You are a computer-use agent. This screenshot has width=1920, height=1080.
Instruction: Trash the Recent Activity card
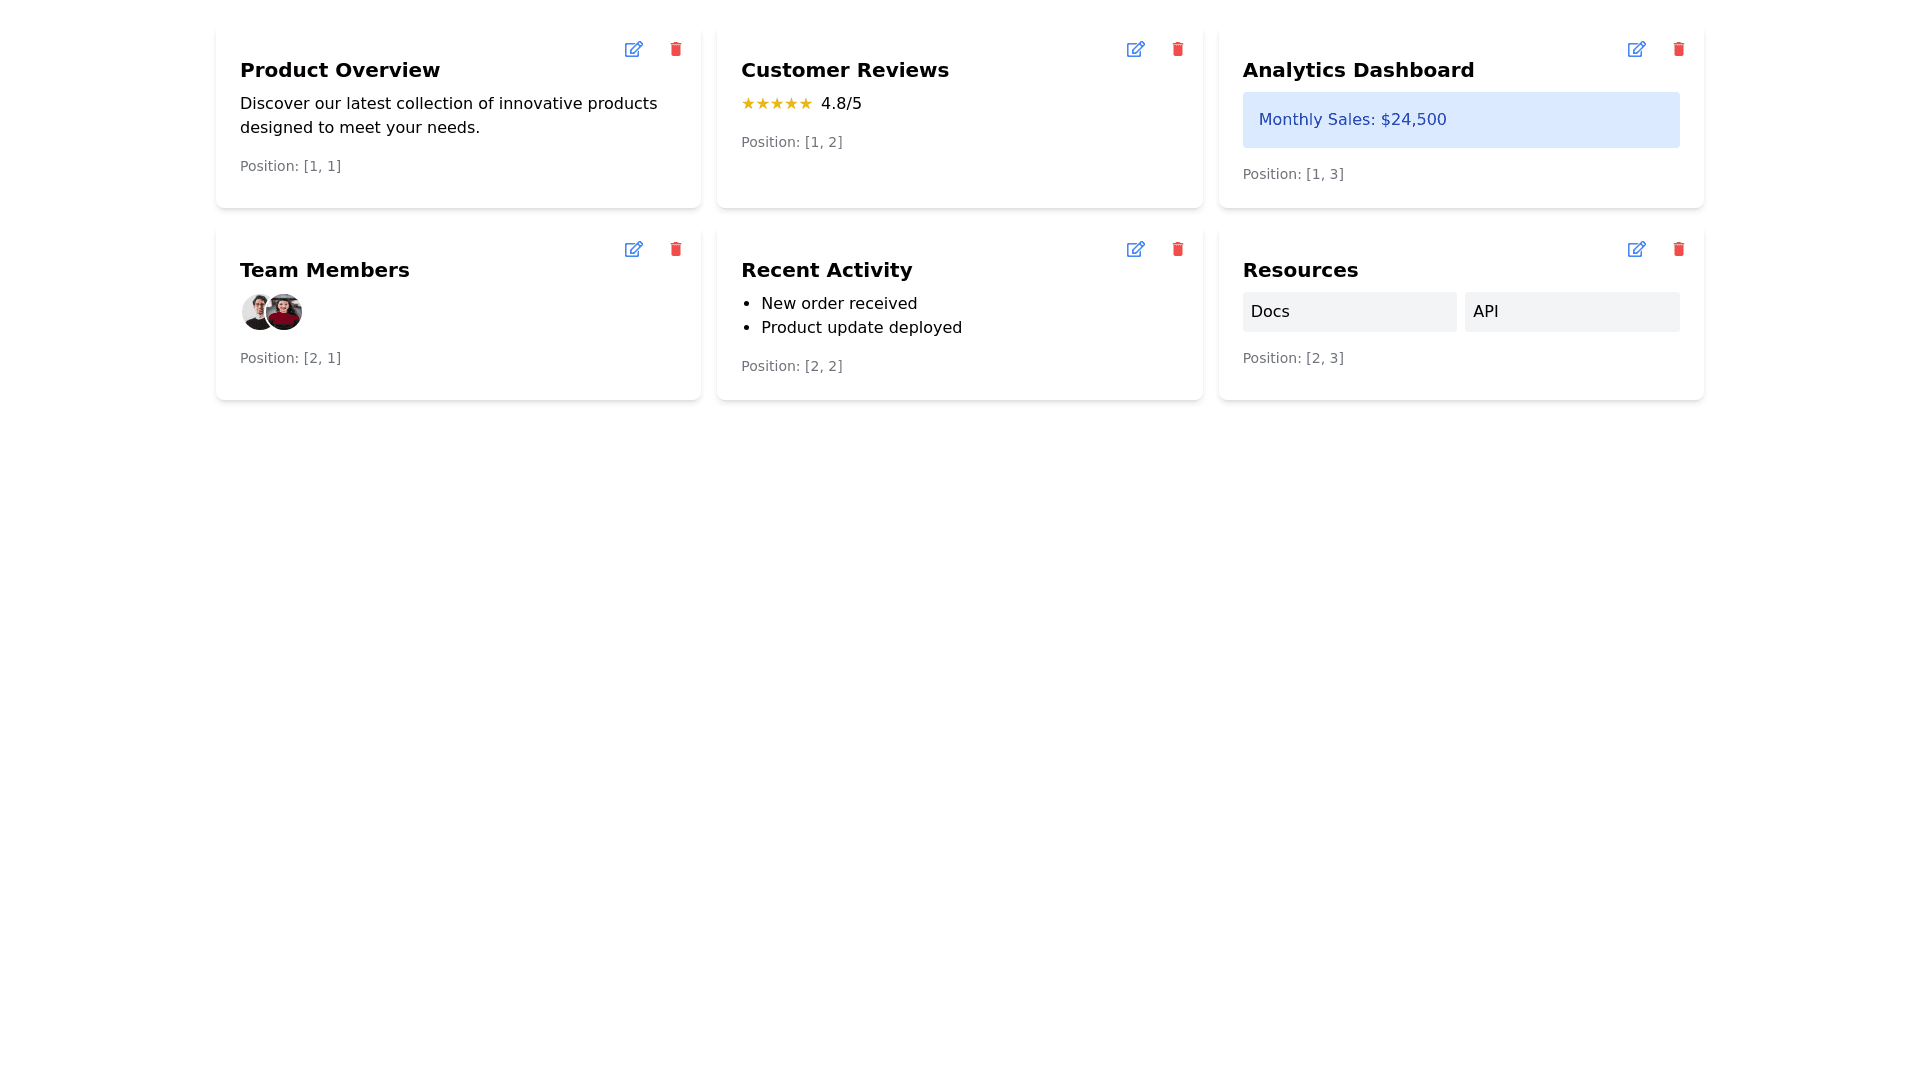click(1178, 249)
